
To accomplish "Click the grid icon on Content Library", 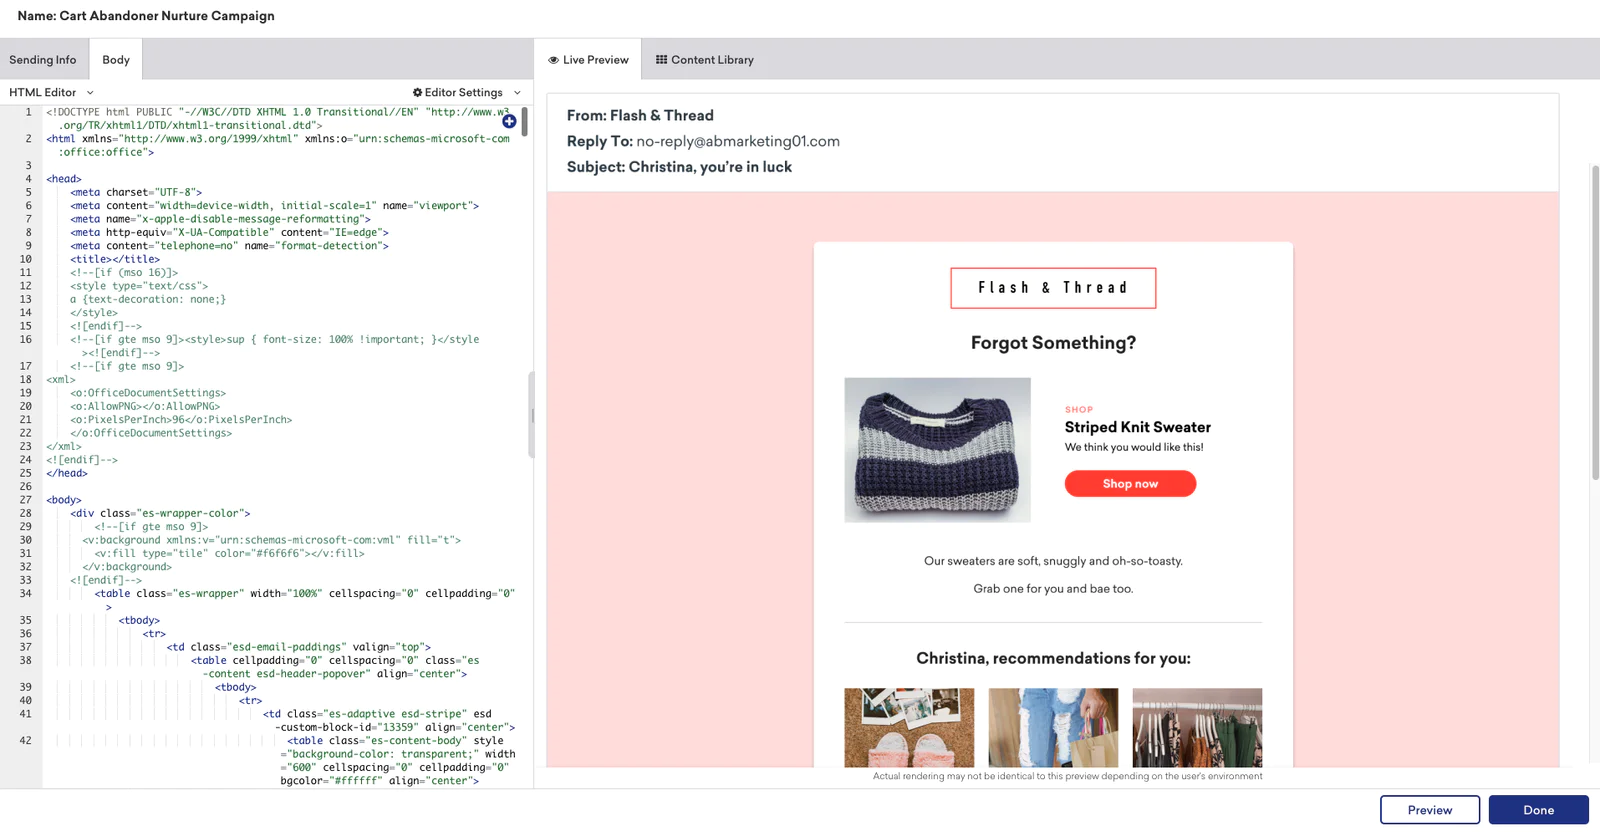I will click(x=661, y=60).
